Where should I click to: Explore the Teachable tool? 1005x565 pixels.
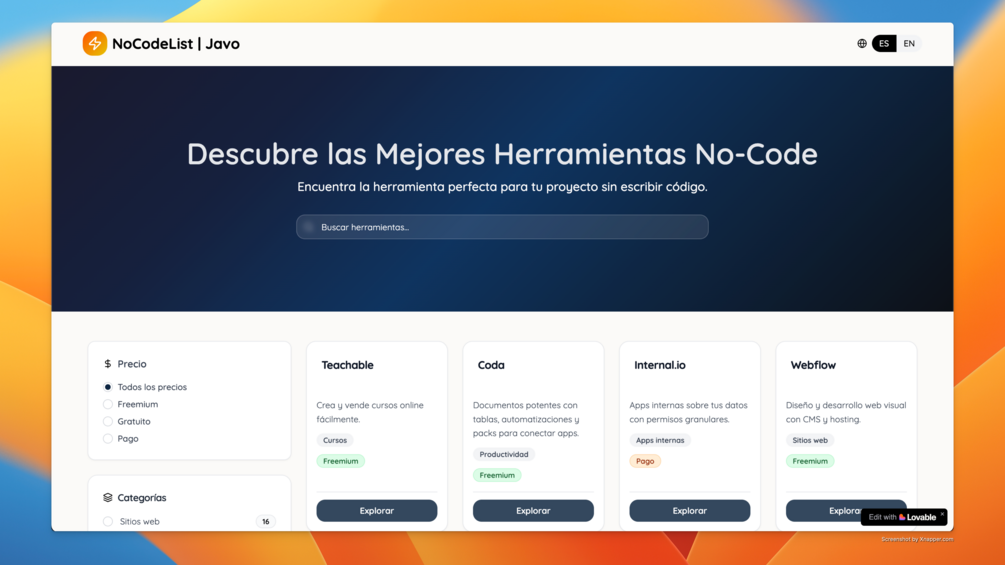pos(377,511)
